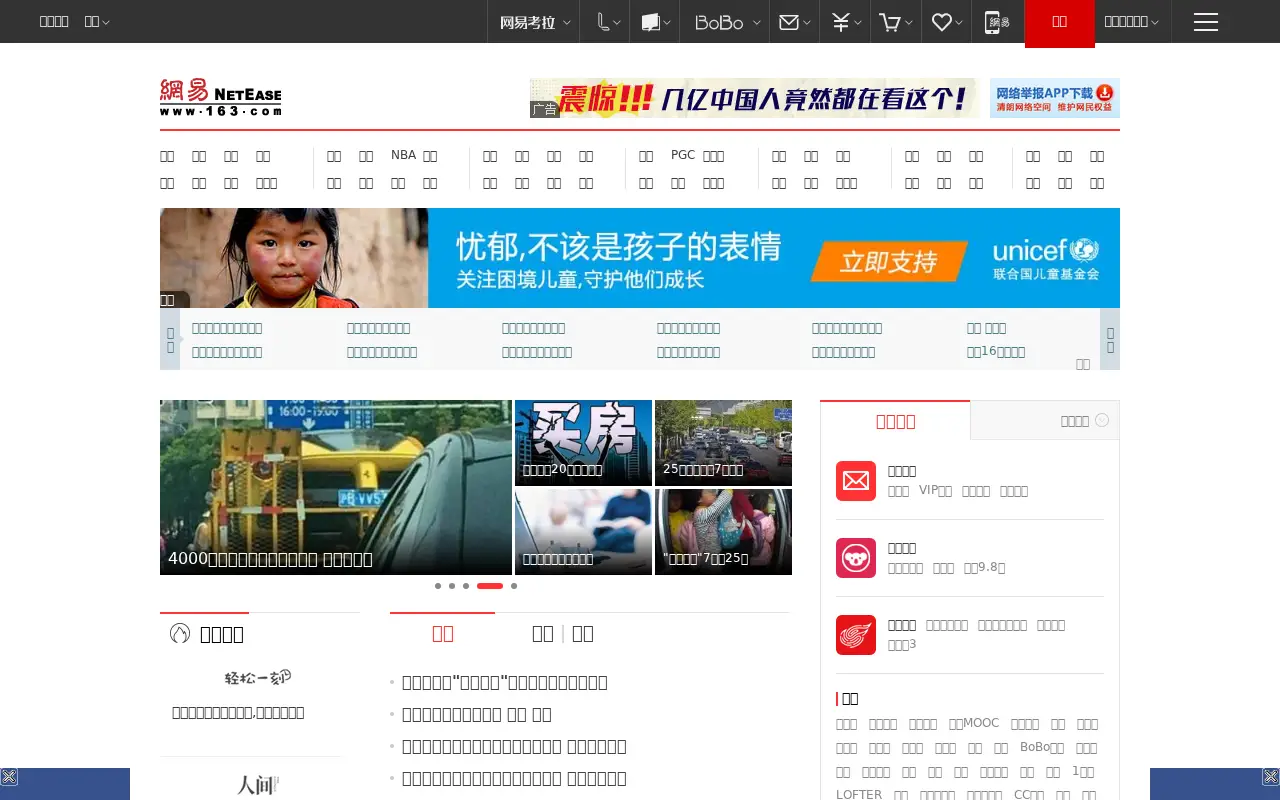This screenshot has width=1280, height=800.
Task: Click the red NetEase games flame logo icon
Action: 856,635
